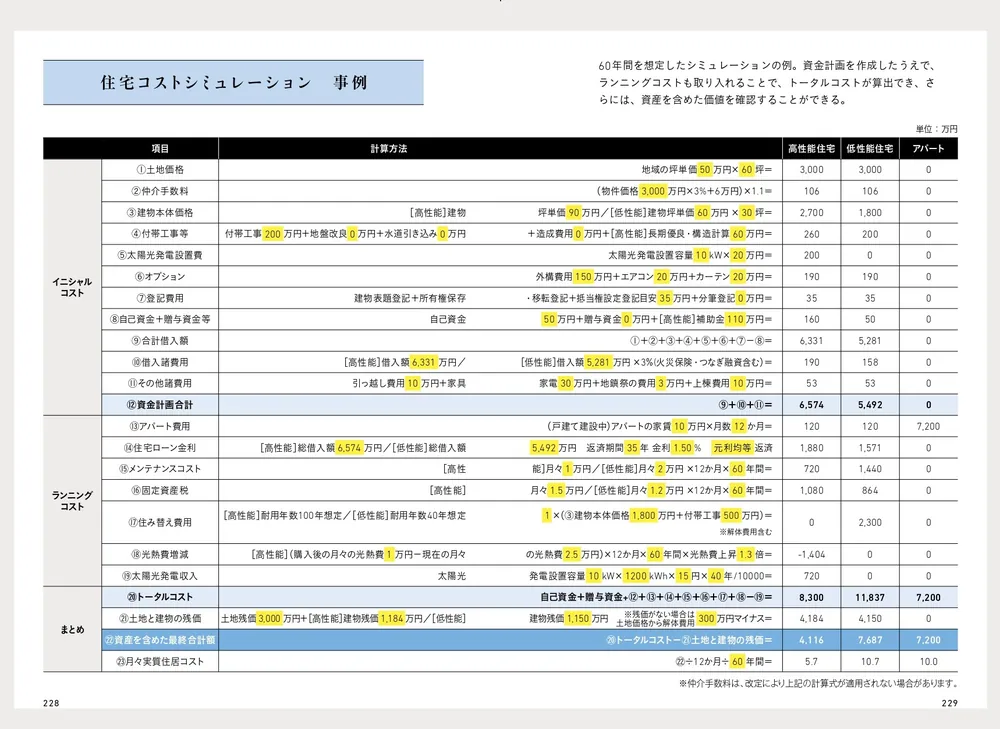Image resolution: width=1000 pixels, height=729 pixels.
Task: Click bold total 6,574 in 資金計画合計 row
Action: click(x=811, y=405)
